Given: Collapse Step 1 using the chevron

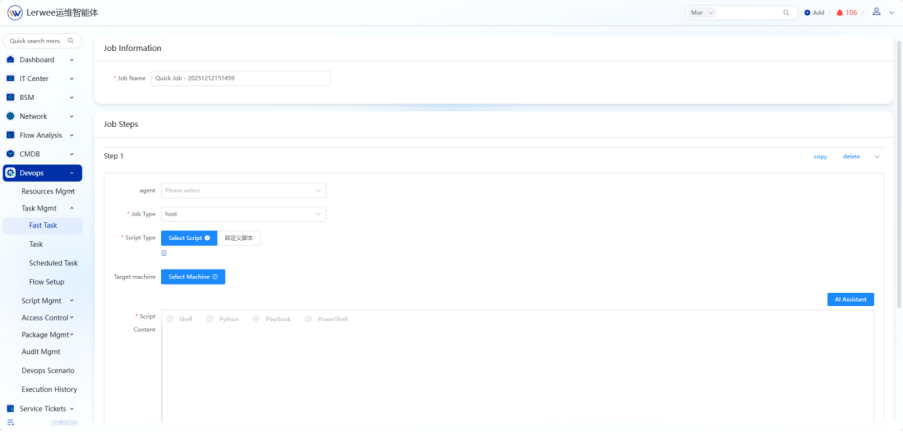Looking at the screenshot, I should pos(877,157).
